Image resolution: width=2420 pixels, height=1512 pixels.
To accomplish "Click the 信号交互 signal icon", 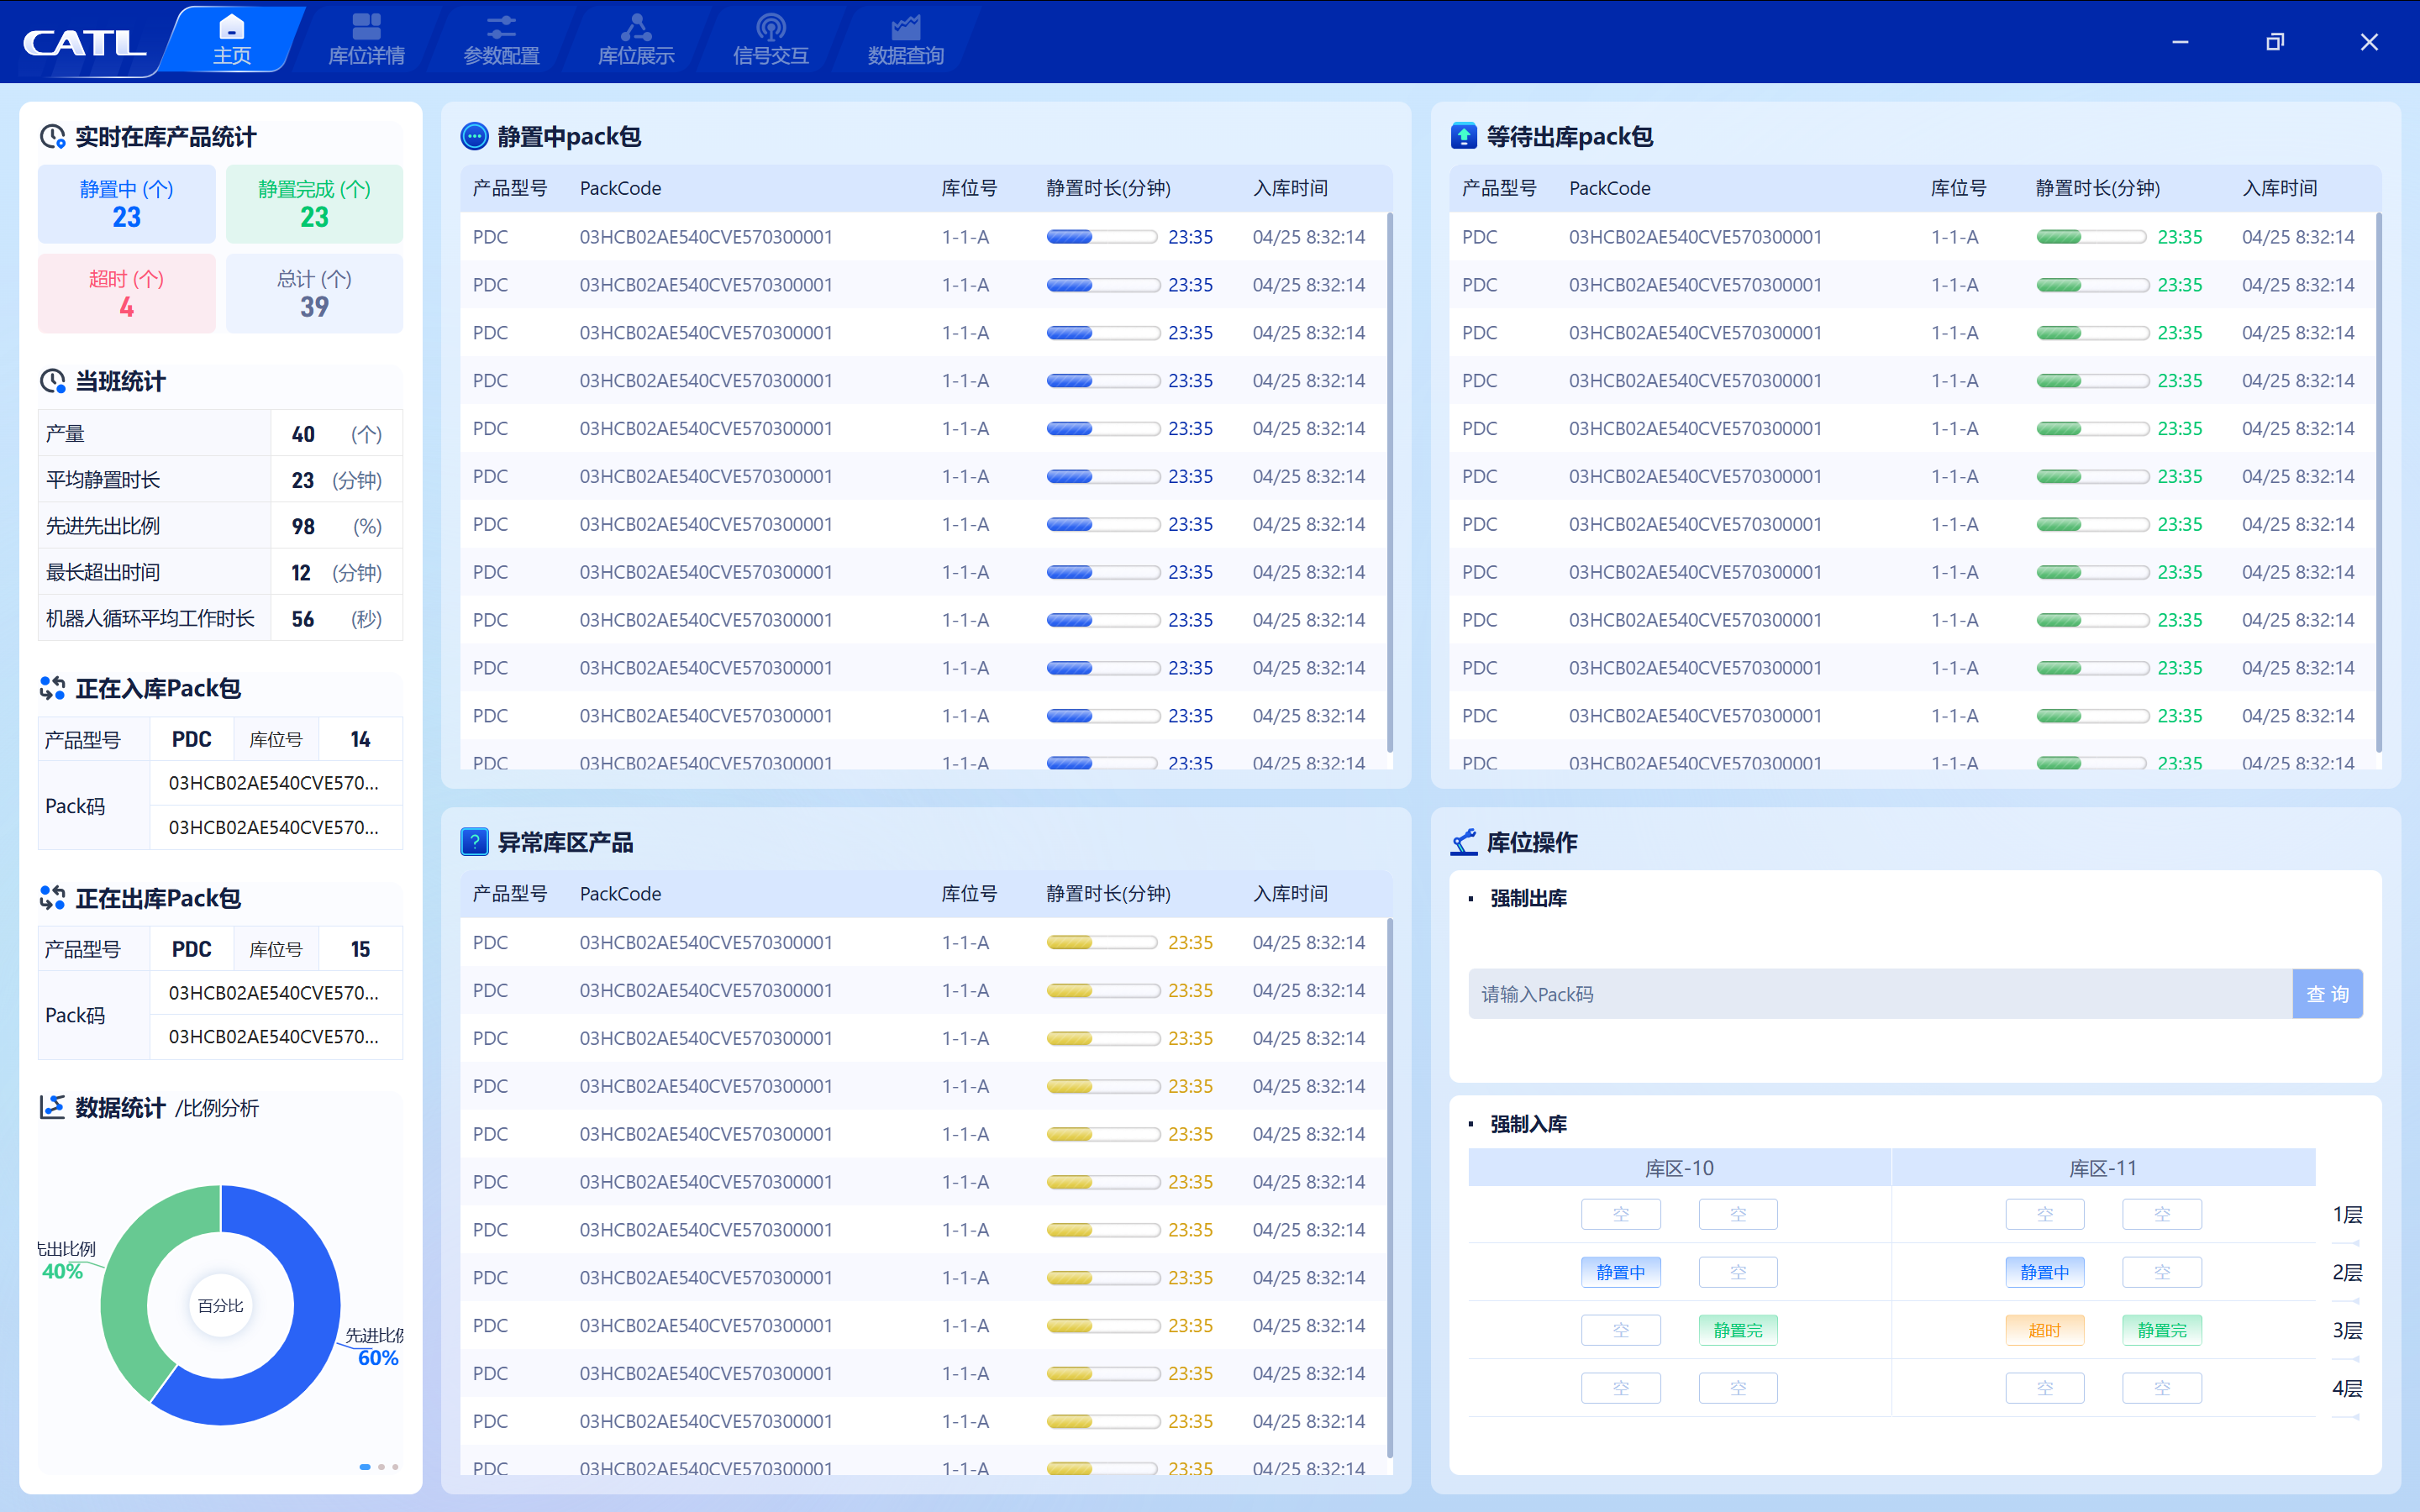I will 771,27.
